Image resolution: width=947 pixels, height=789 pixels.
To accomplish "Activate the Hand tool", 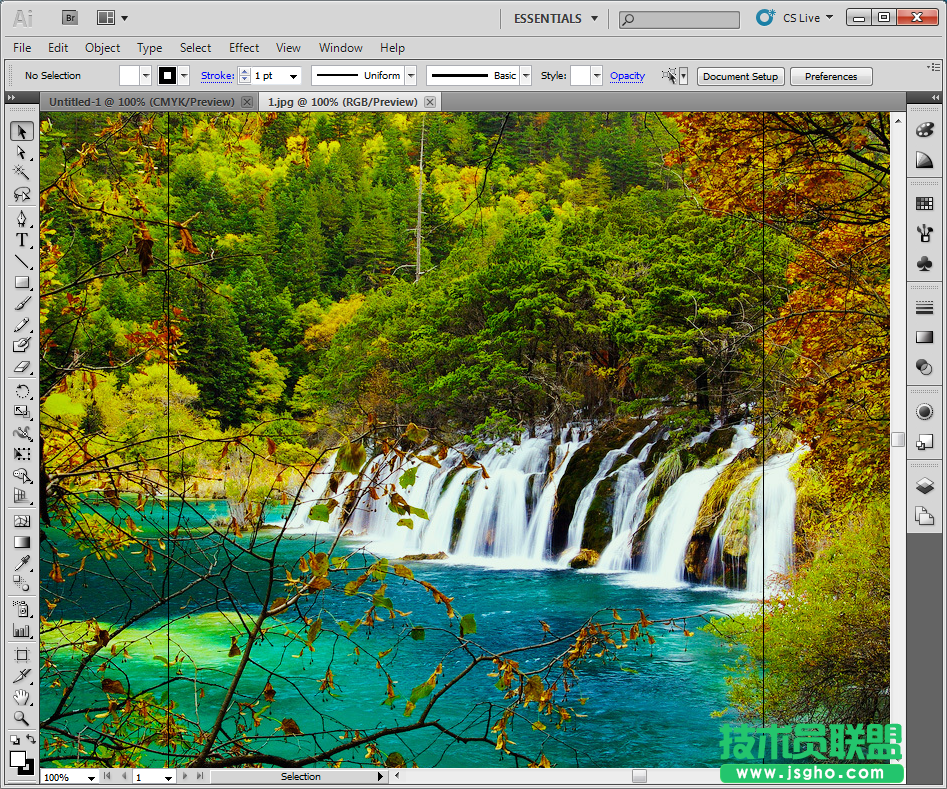I will pyautogui.click(x=22, y=697).
